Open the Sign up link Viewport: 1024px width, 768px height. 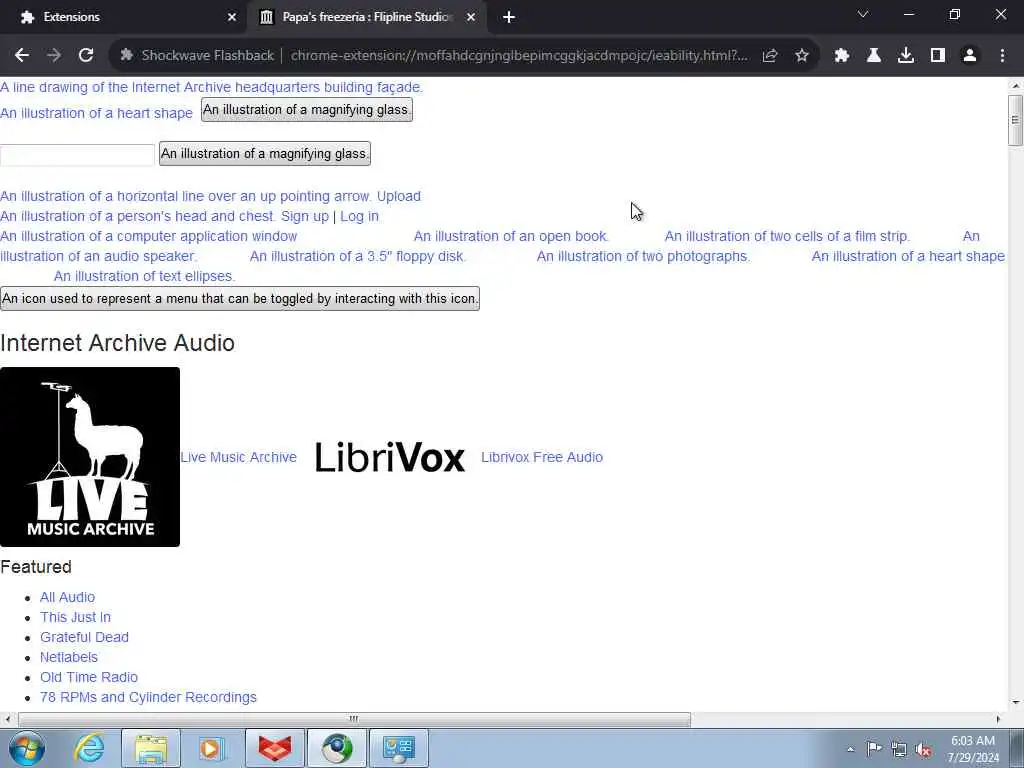point(305,216)
